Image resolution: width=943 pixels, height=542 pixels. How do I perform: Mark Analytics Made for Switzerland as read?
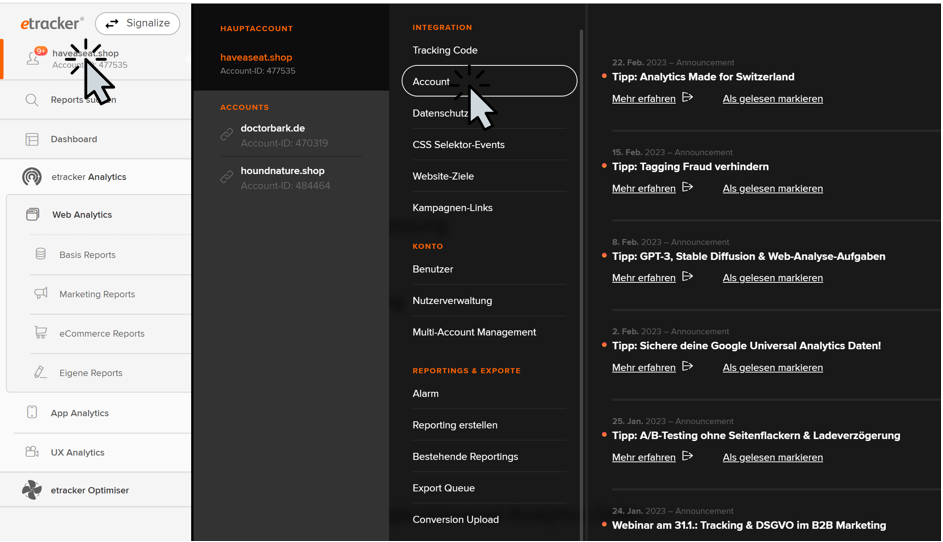click(773, 99)
